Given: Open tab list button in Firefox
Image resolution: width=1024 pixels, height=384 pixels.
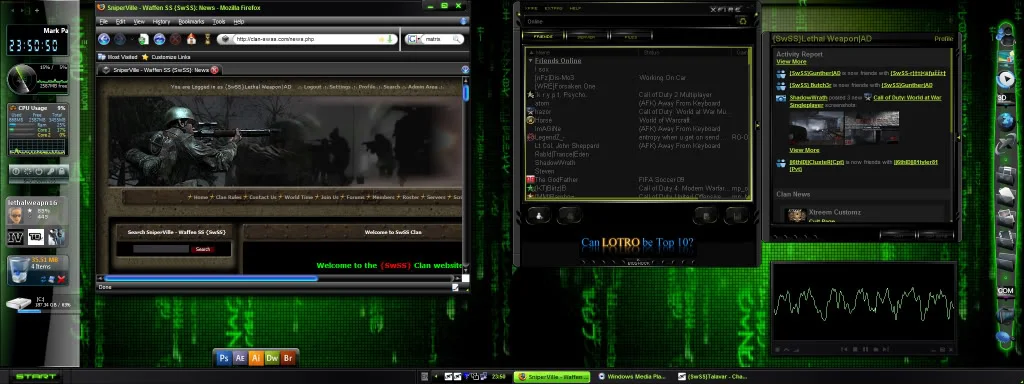Looking at the screenshot, I should tap(465, 69).
